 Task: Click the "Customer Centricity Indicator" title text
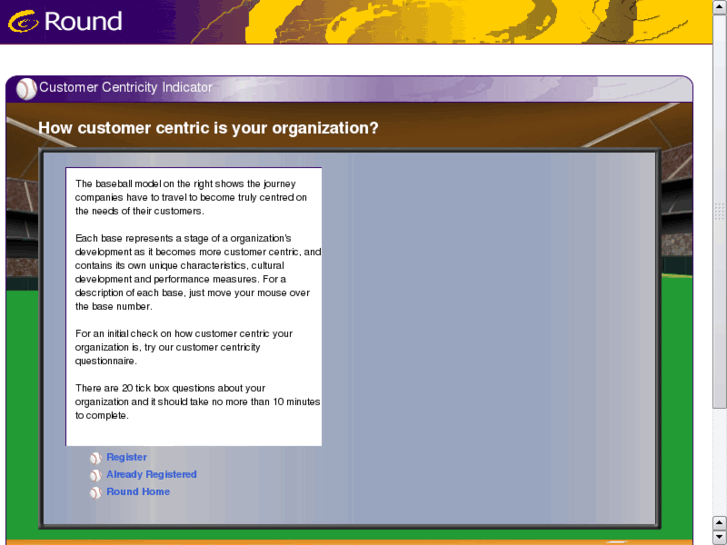pyautogui.click(x=126, y=87)
